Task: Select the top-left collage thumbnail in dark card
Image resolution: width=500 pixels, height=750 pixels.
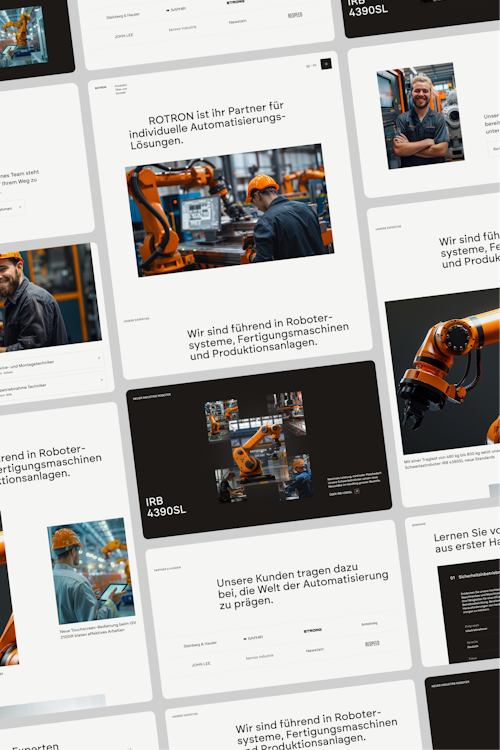Action: (x=222, y=420)
